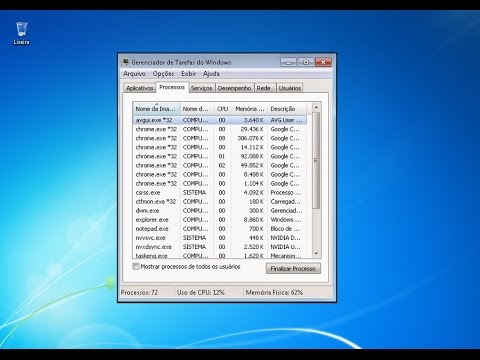Click the Memória Física: 62% status
Image resolution: width=480 pixels, height=360 pixels.
274,292
